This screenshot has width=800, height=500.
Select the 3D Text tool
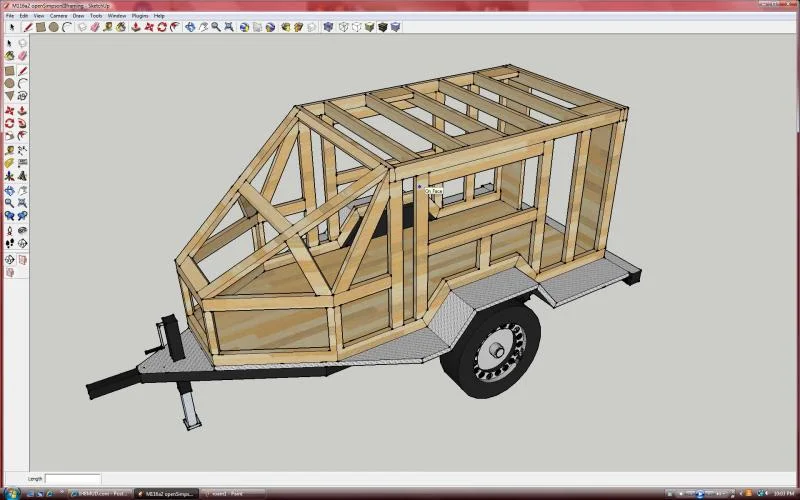(22, 176)
